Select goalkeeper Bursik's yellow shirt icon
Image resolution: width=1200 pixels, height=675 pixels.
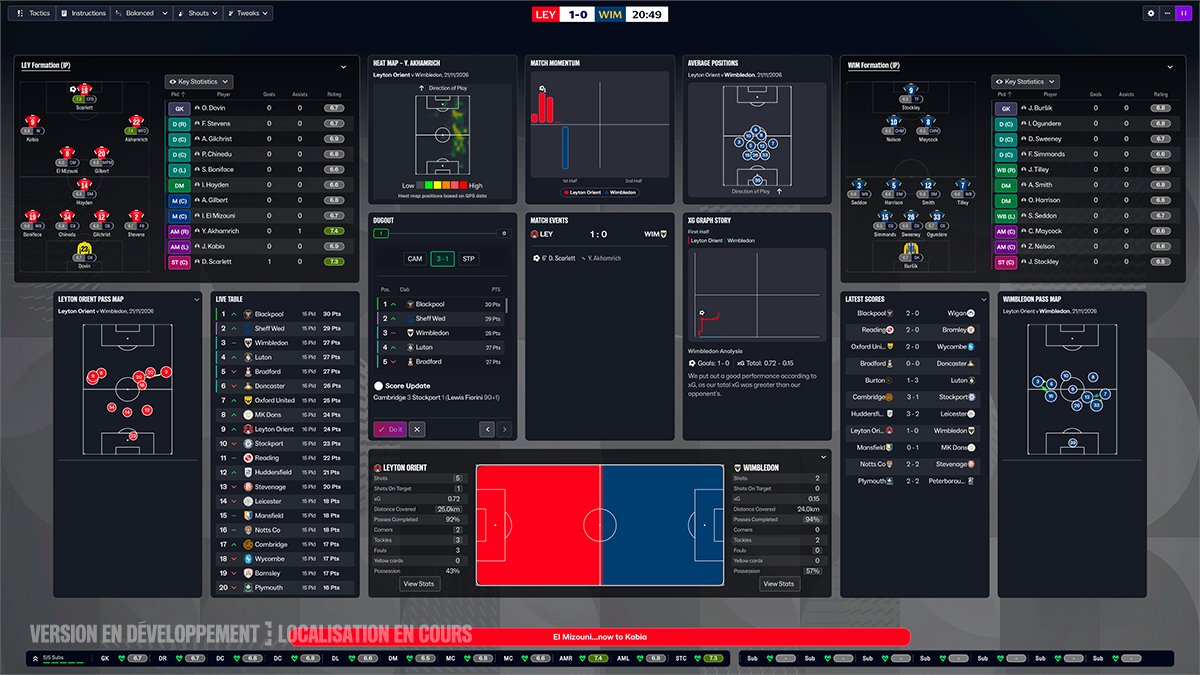911,249
